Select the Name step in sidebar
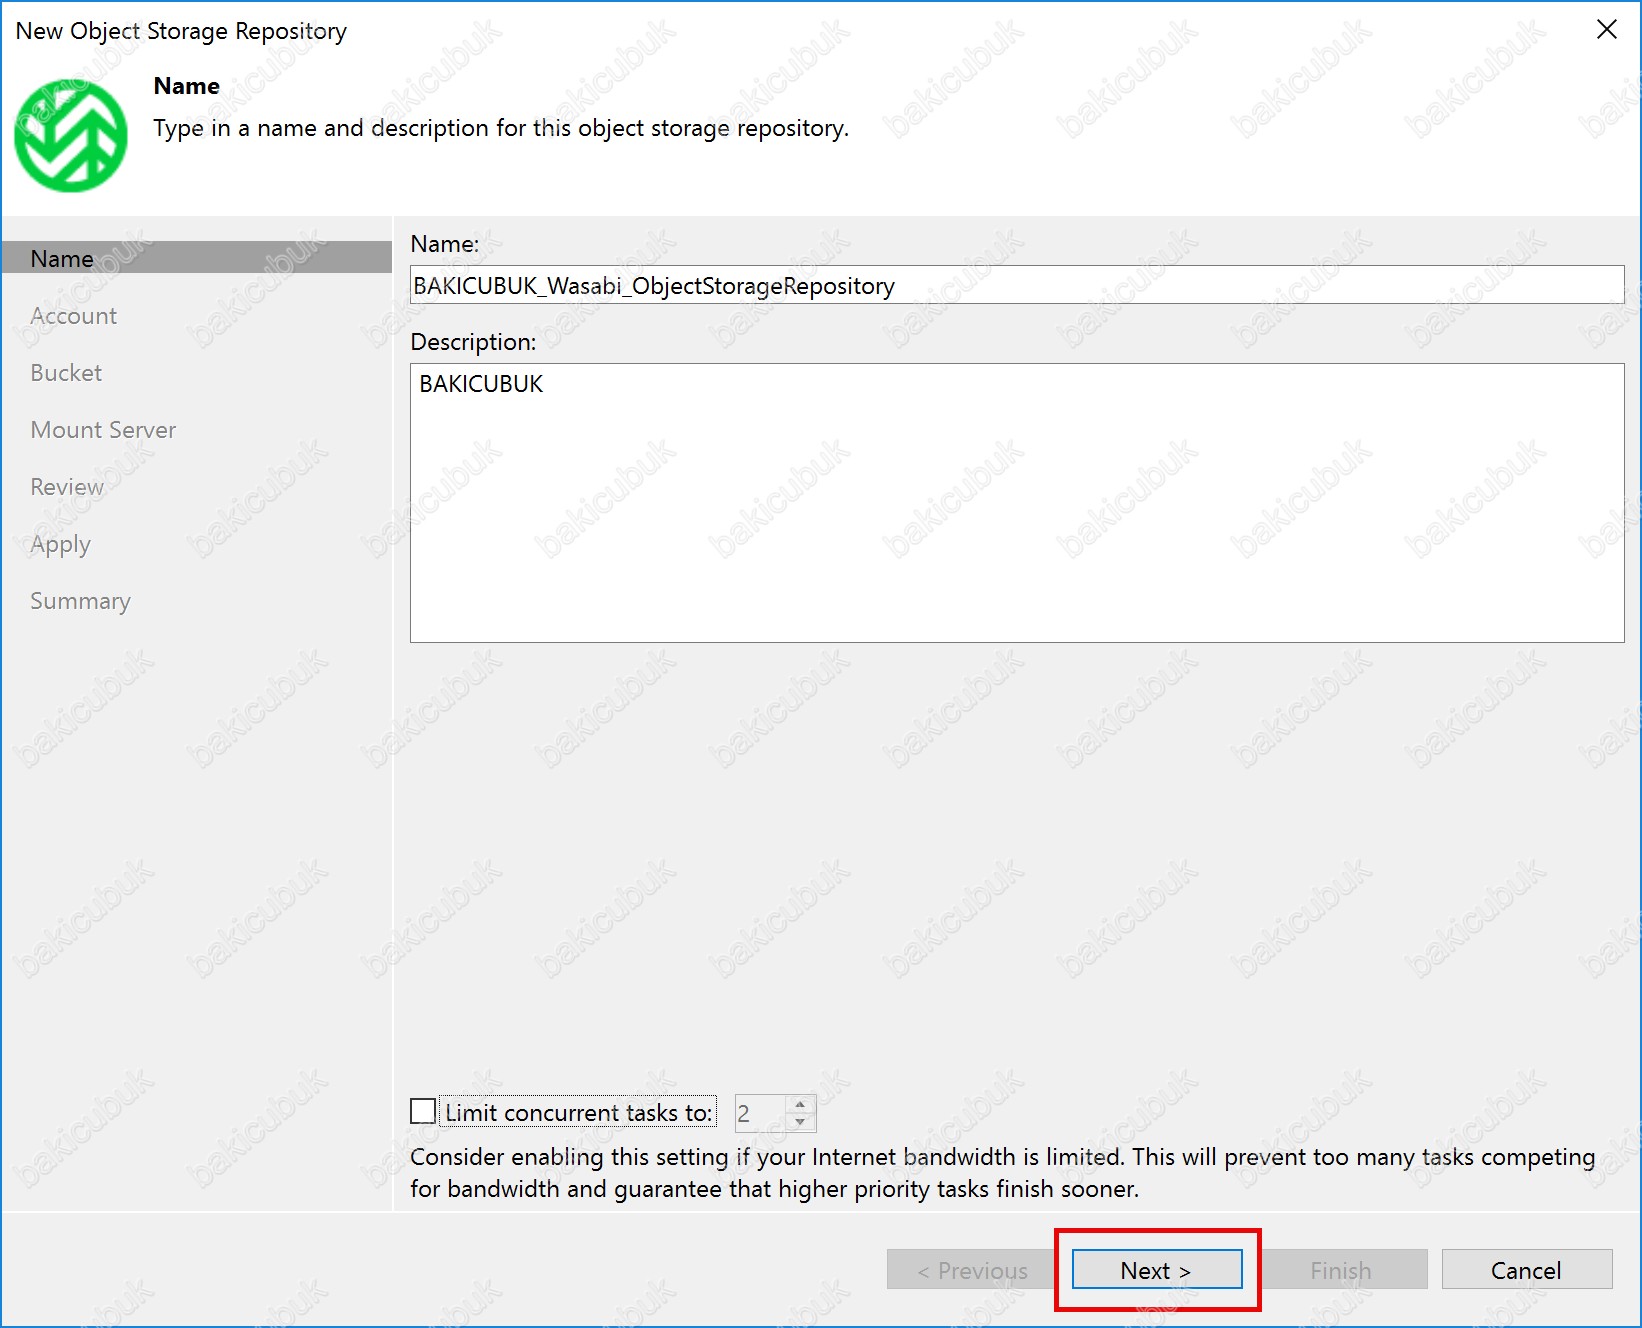 (x=62, y=258)
